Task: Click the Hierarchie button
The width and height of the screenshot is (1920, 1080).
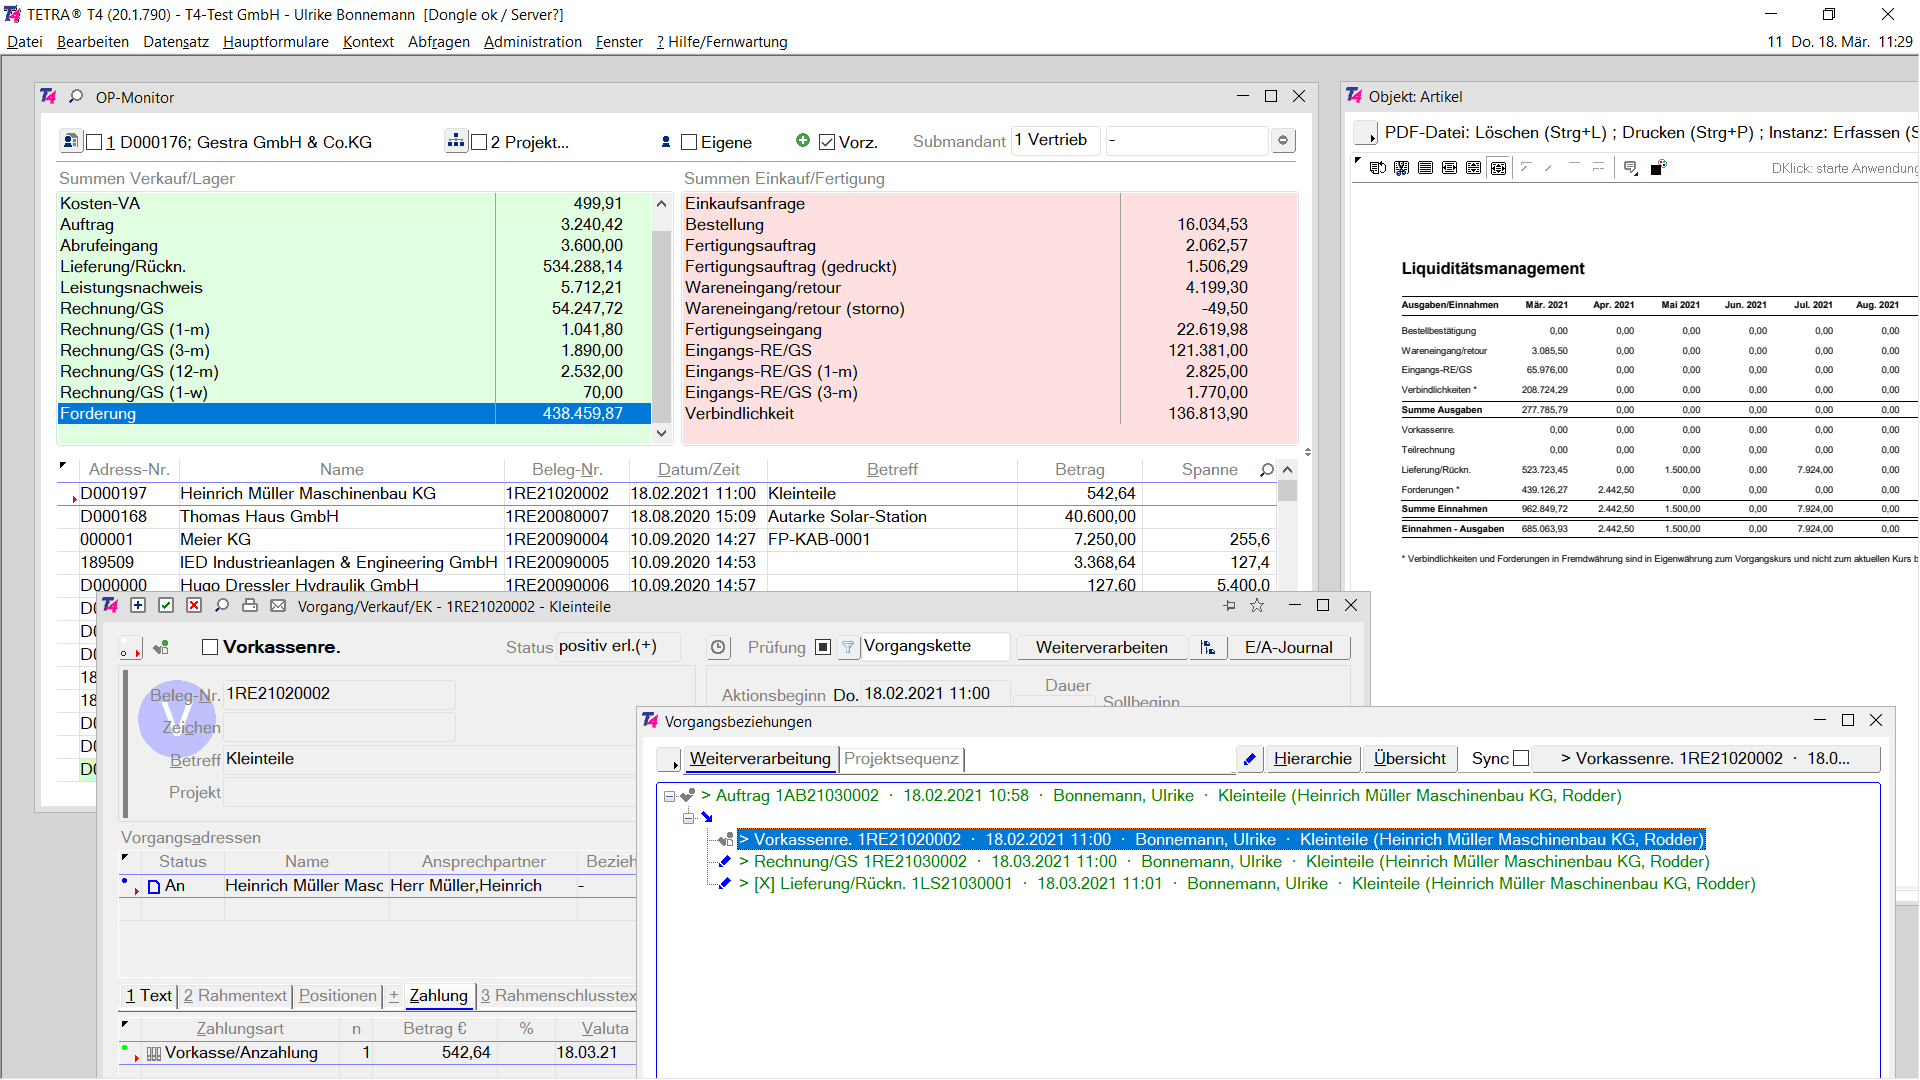Action: tap(1313, 759)
